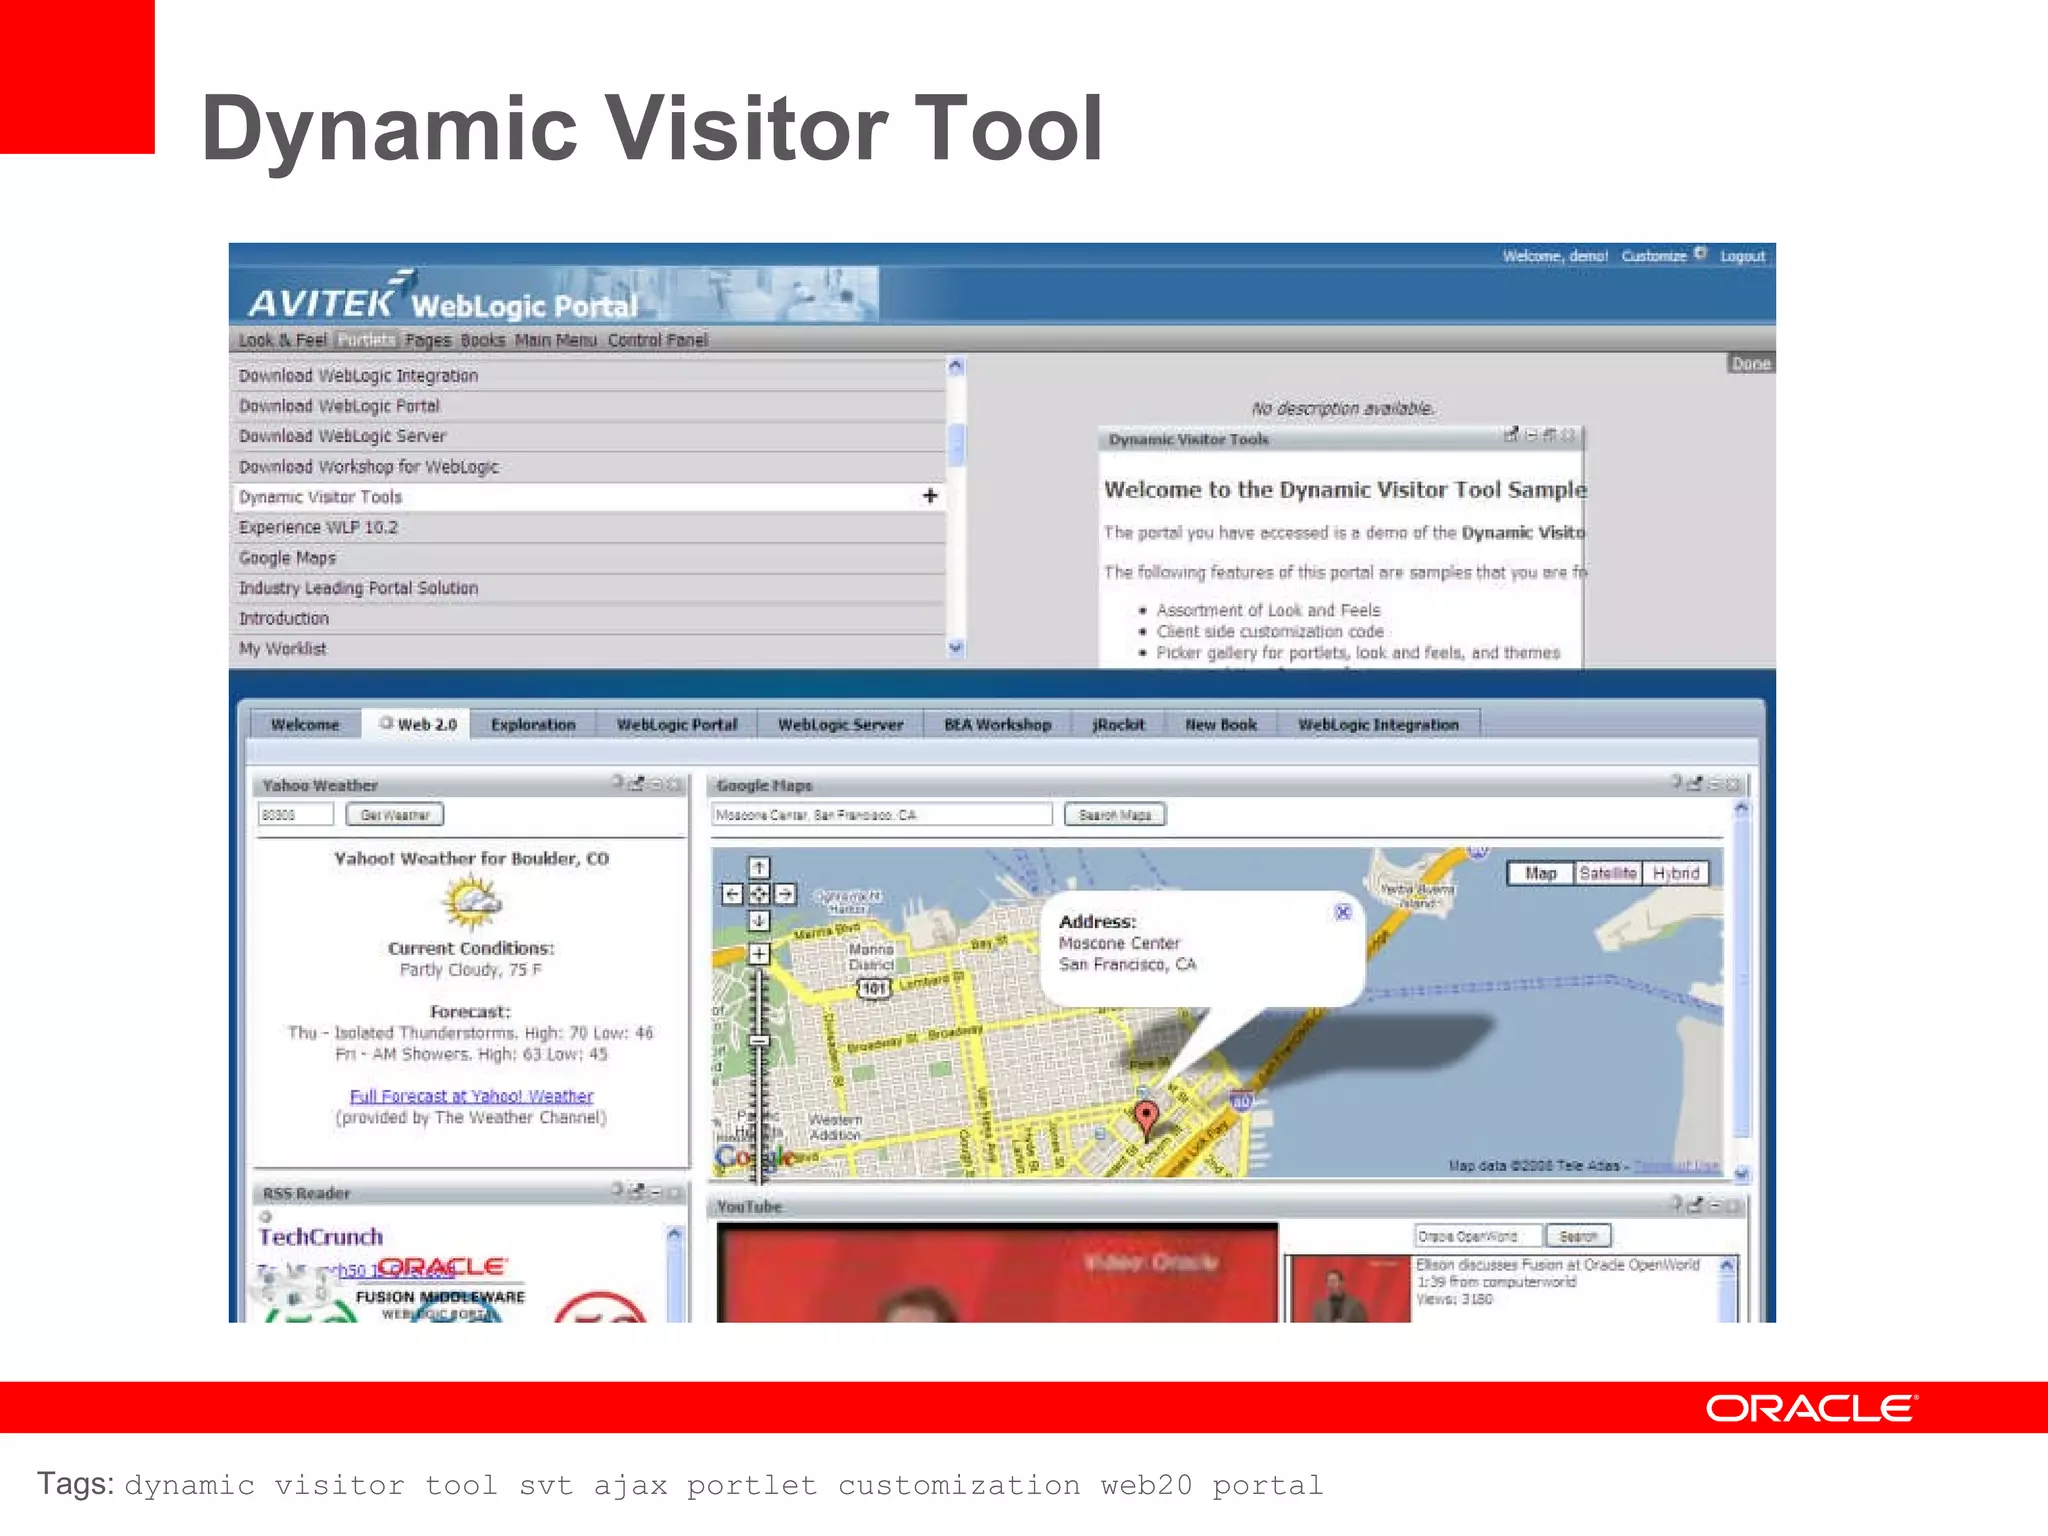Minimize the Google Maps portlet
This screenshot has width=2048, height=1536.
1714,784
